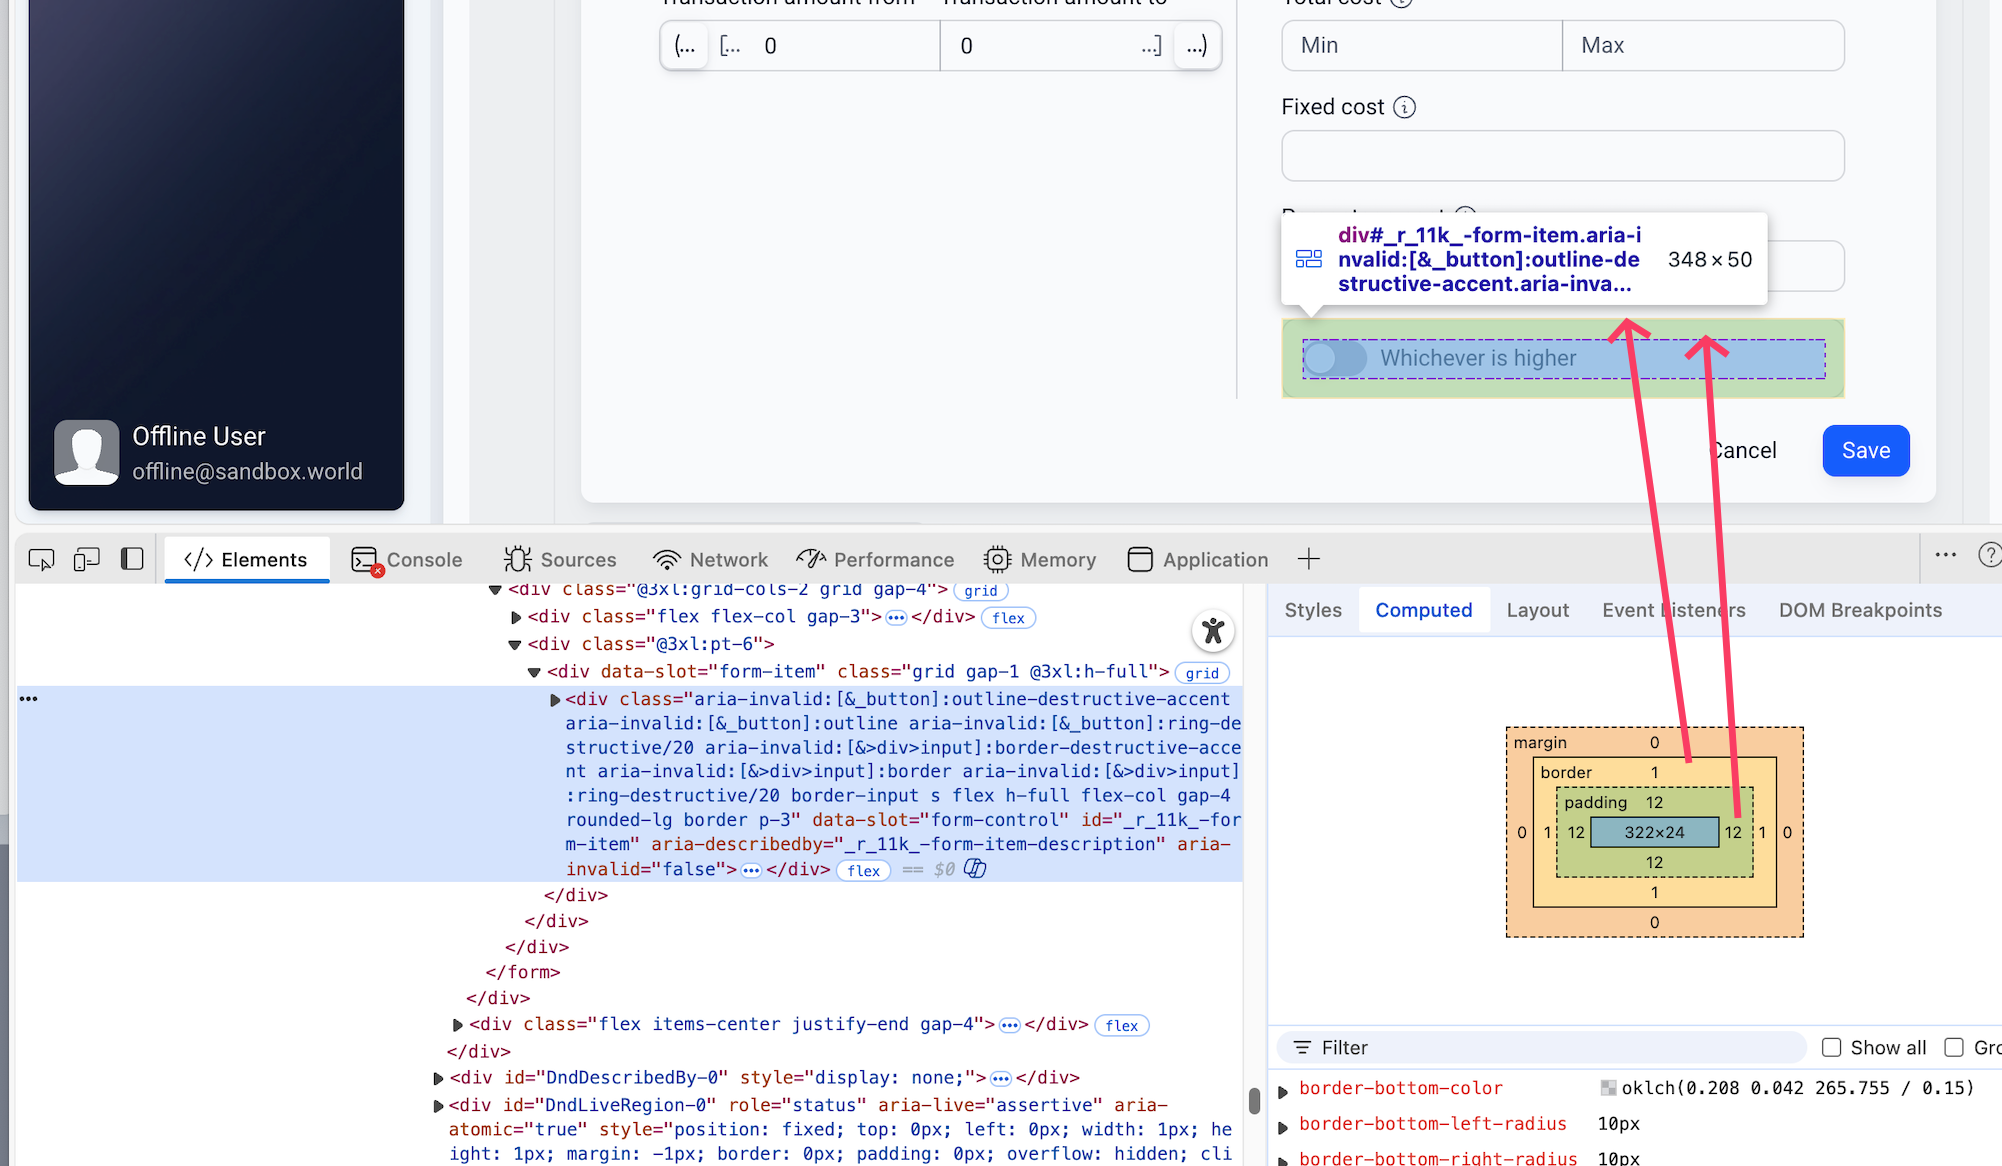Open the Styles pane tab
2002x1166 pixels.
click(x=1313, y=610)
